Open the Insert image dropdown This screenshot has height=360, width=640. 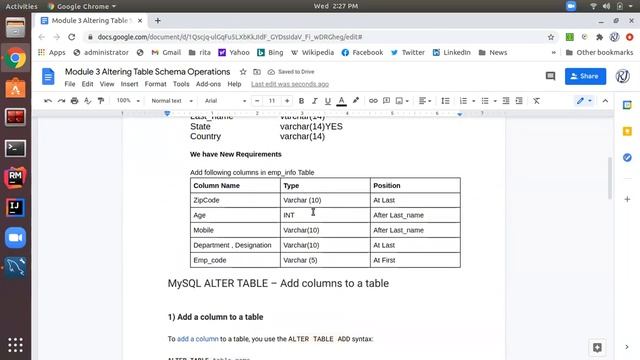pos(402,101)
